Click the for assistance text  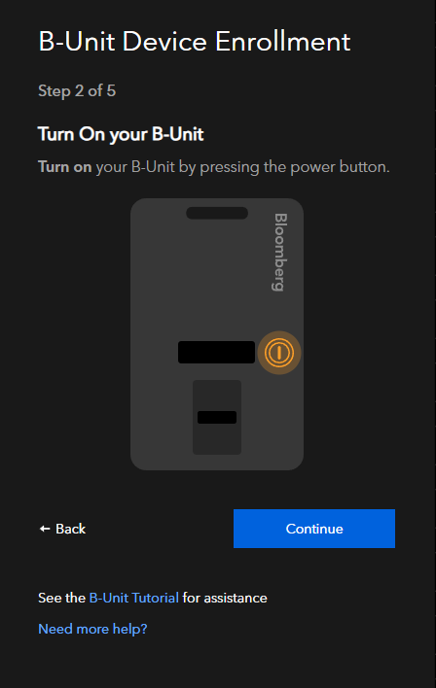tap(225, 598)
